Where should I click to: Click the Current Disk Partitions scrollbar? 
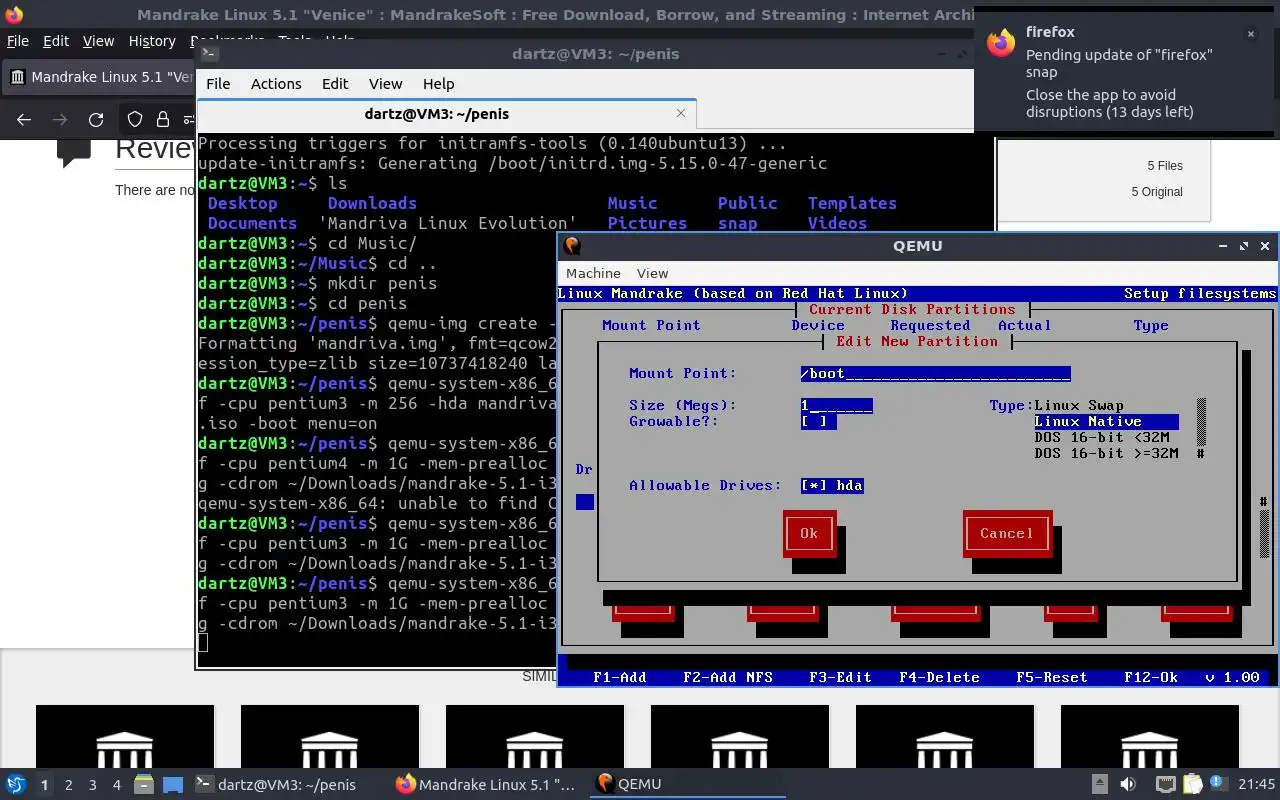[x=1264, y=525]
